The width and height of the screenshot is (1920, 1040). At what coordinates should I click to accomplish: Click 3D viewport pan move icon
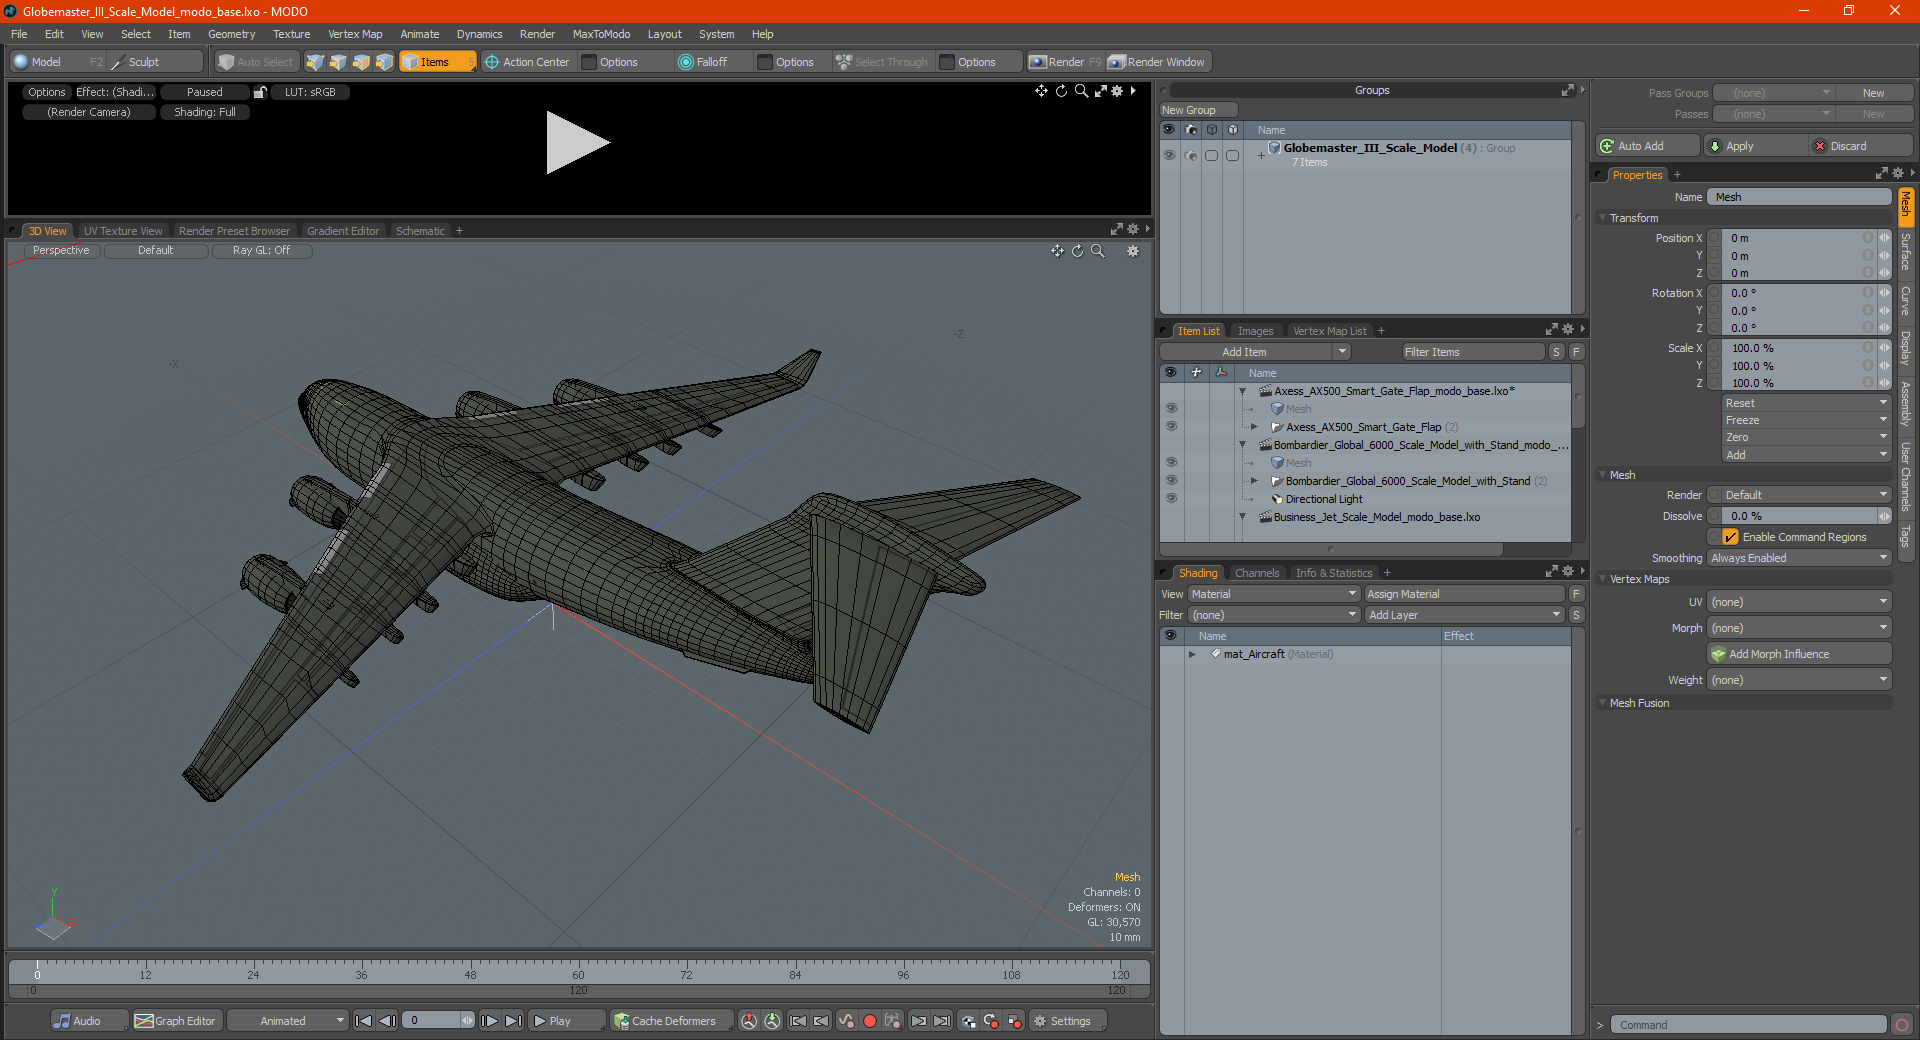click(x=1057, y=251)
